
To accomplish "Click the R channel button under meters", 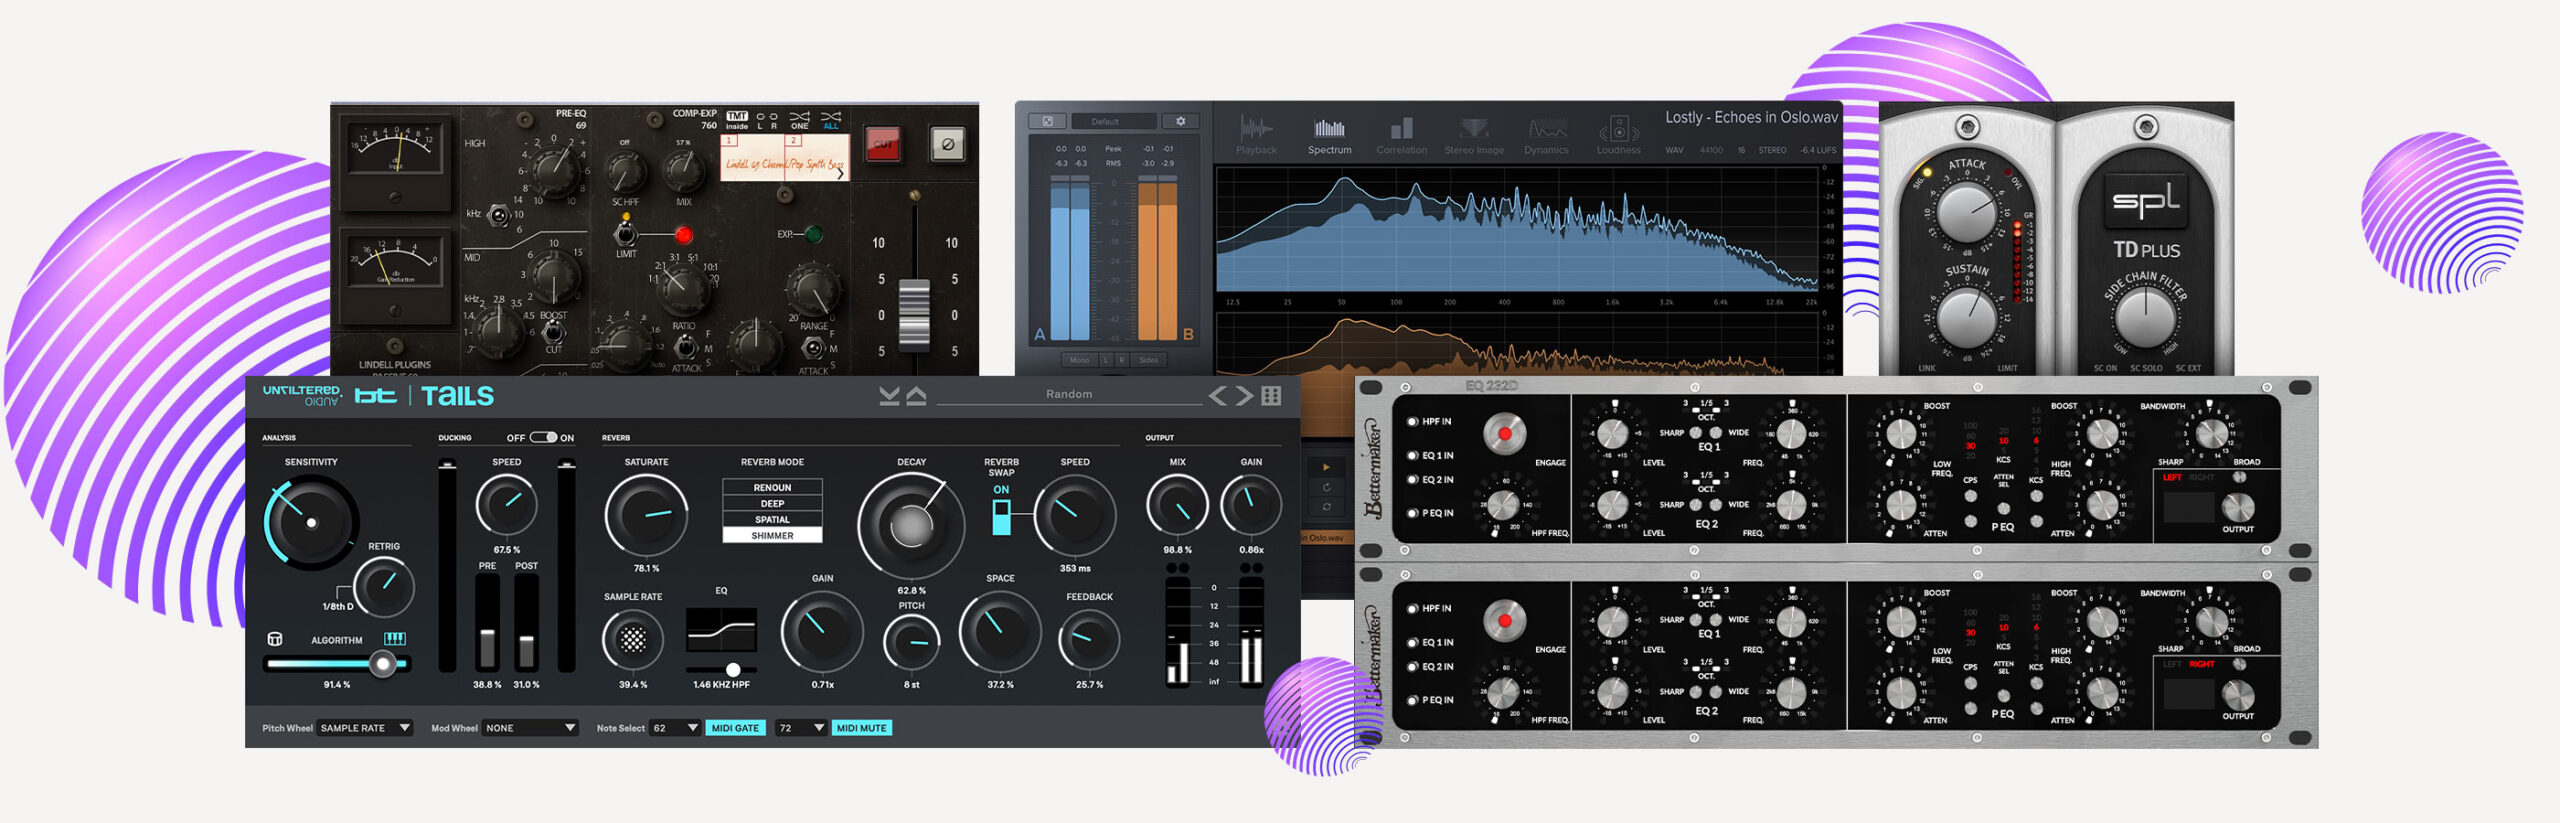I will click(x=1122, y=360).
